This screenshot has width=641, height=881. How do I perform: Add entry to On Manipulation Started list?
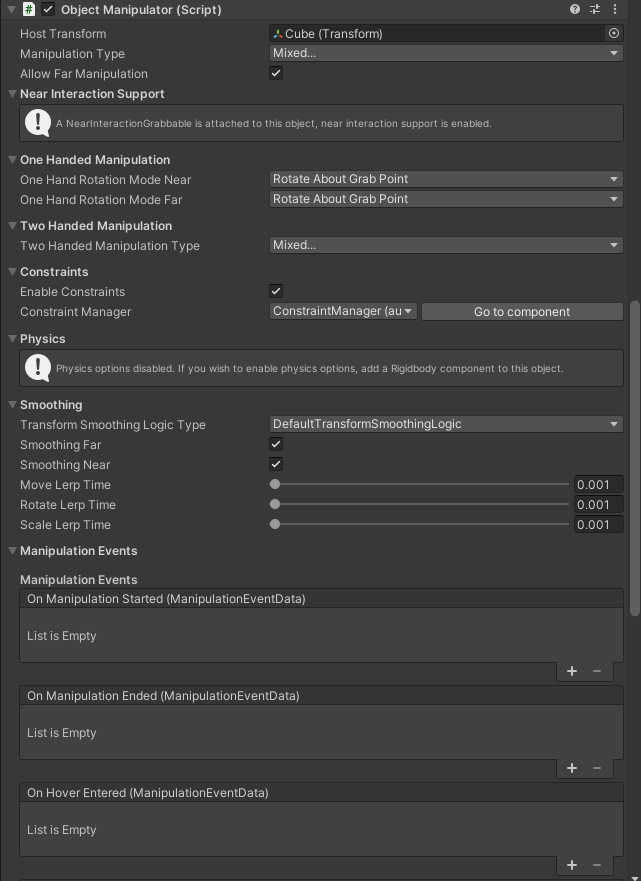[571, 671]
